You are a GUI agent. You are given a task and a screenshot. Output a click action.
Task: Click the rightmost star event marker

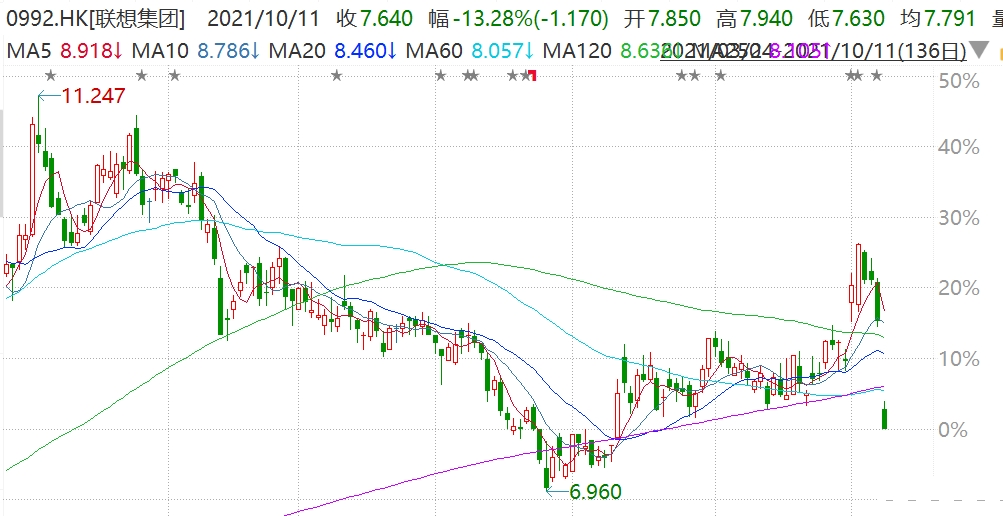pyautogui.click(x=876, y=76)
